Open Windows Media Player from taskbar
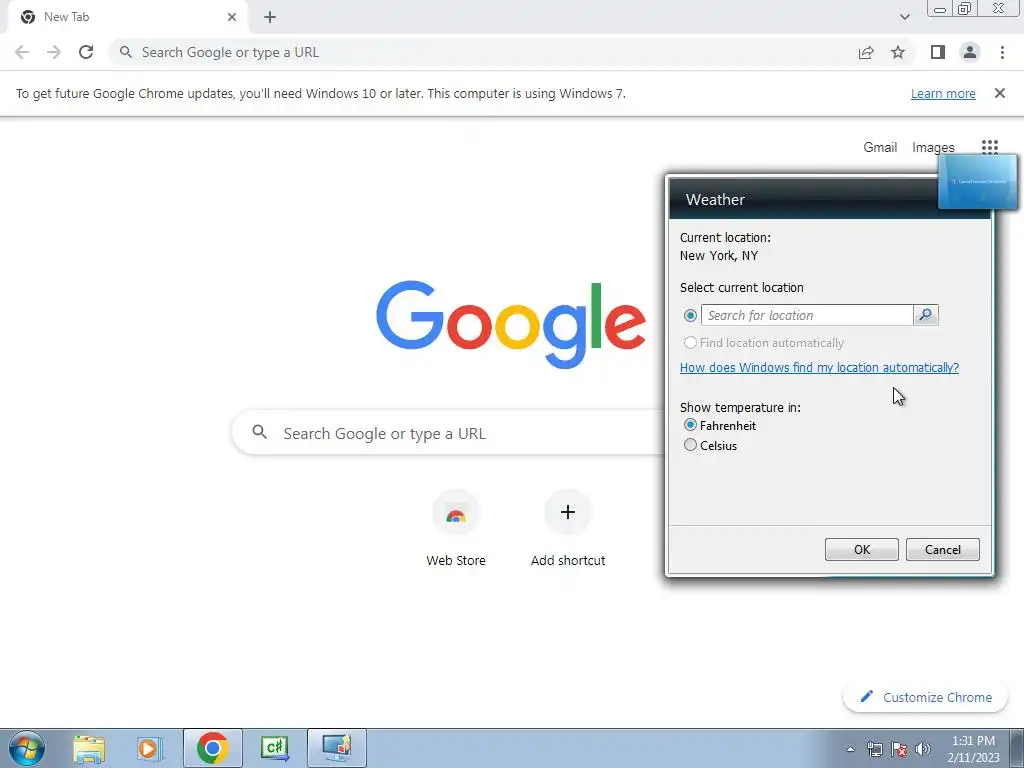 click(148, 748)
